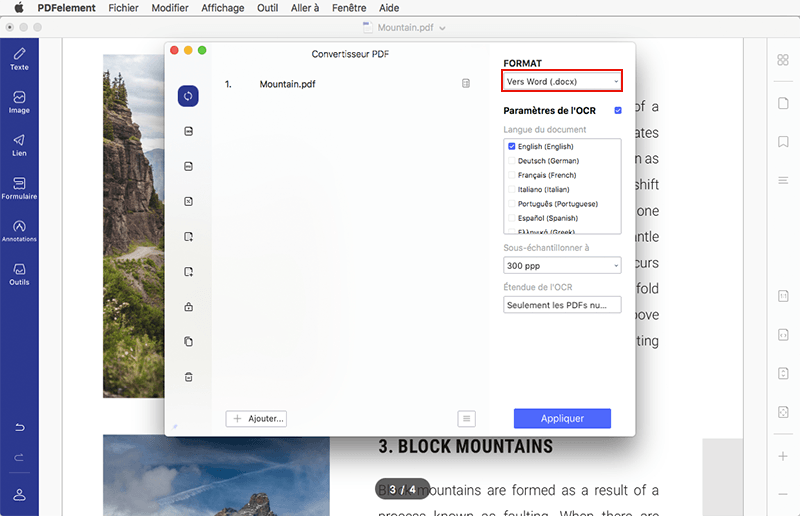Open the Aller à menu

(305, 8)
